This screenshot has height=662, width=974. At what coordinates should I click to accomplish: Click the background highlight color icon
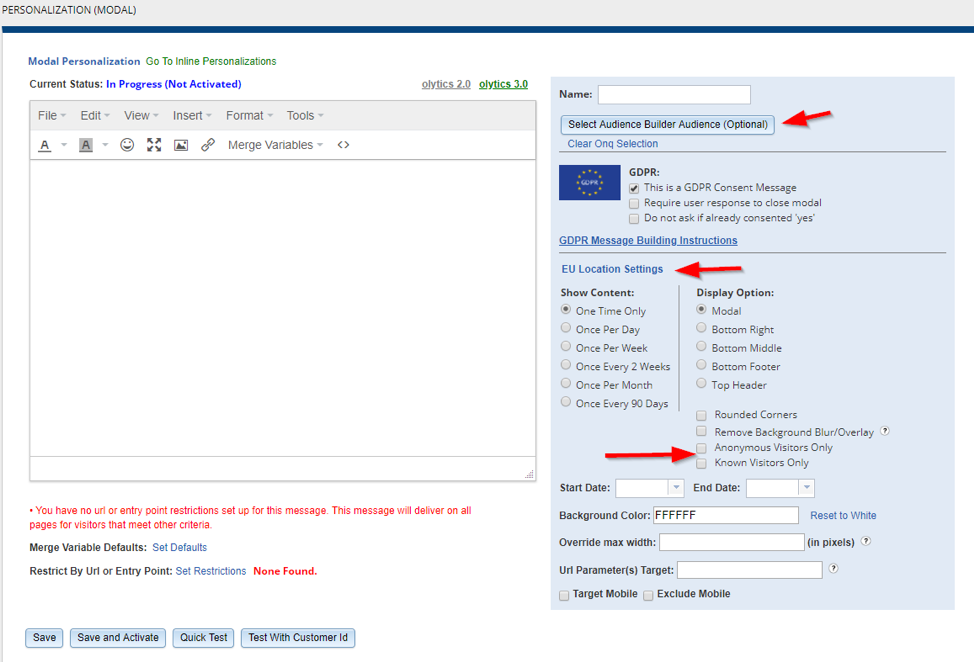(86, 145)
